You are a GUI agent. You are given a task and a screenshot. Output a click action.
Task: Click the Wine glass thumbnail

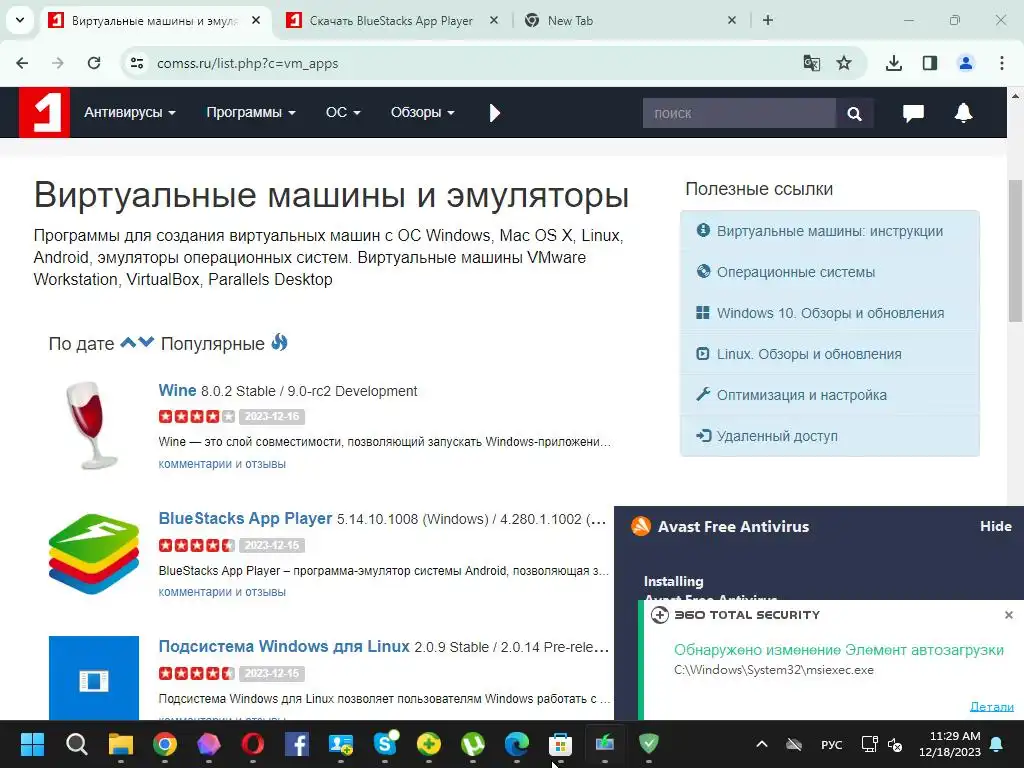click(x=93, y=425)
